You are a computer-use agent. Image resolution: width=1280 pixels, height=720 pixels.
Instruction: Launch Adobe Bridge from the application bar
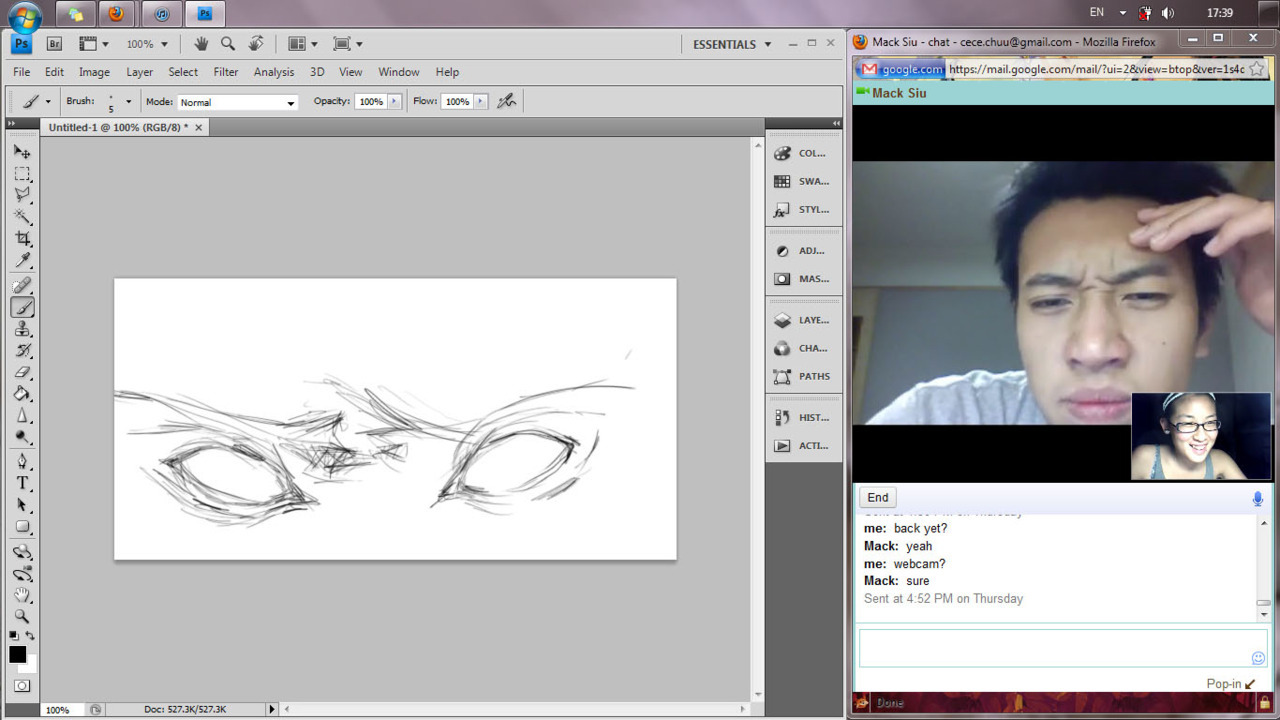(55, 44)
